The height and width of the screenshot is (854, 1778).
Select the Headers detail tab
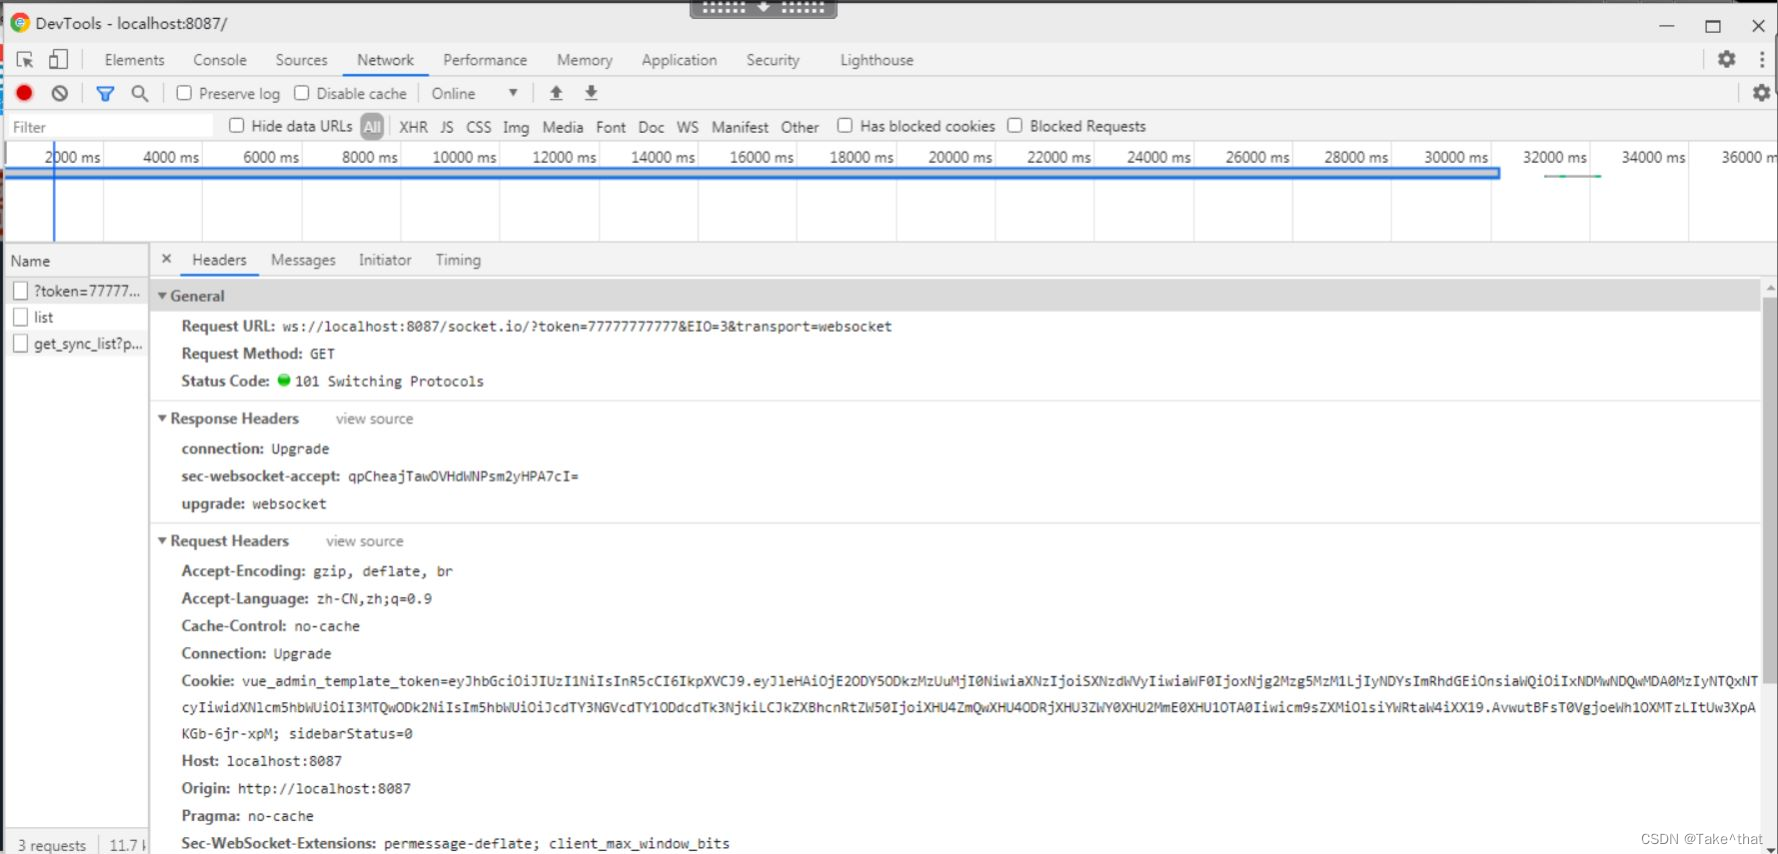[219, 260]
